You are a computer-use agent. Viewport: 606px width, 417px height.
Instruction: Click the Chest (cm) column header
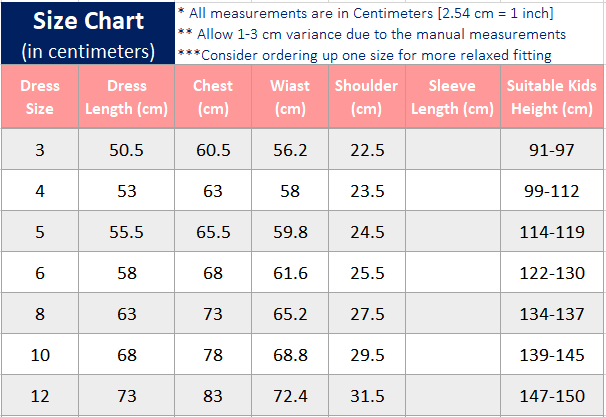(x=213, y=97)
